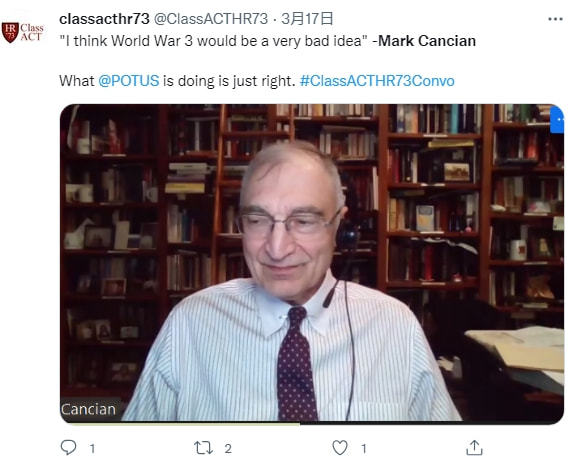Retweet this post using the retweet icon
This screenshot has width=574, height=461.
(203, 447)
